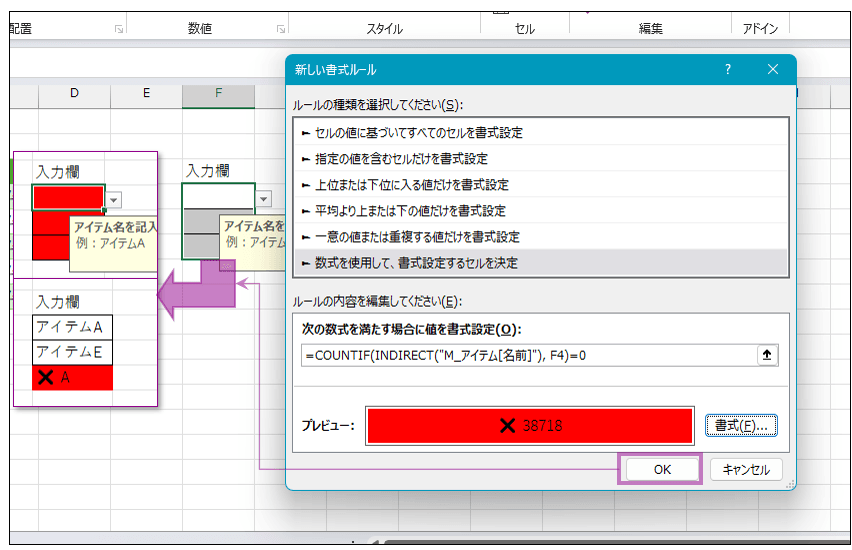Click the help question mark in dialog title
Image resolution: width=852 pixels, height=550 pixels.
pos(728,70)
